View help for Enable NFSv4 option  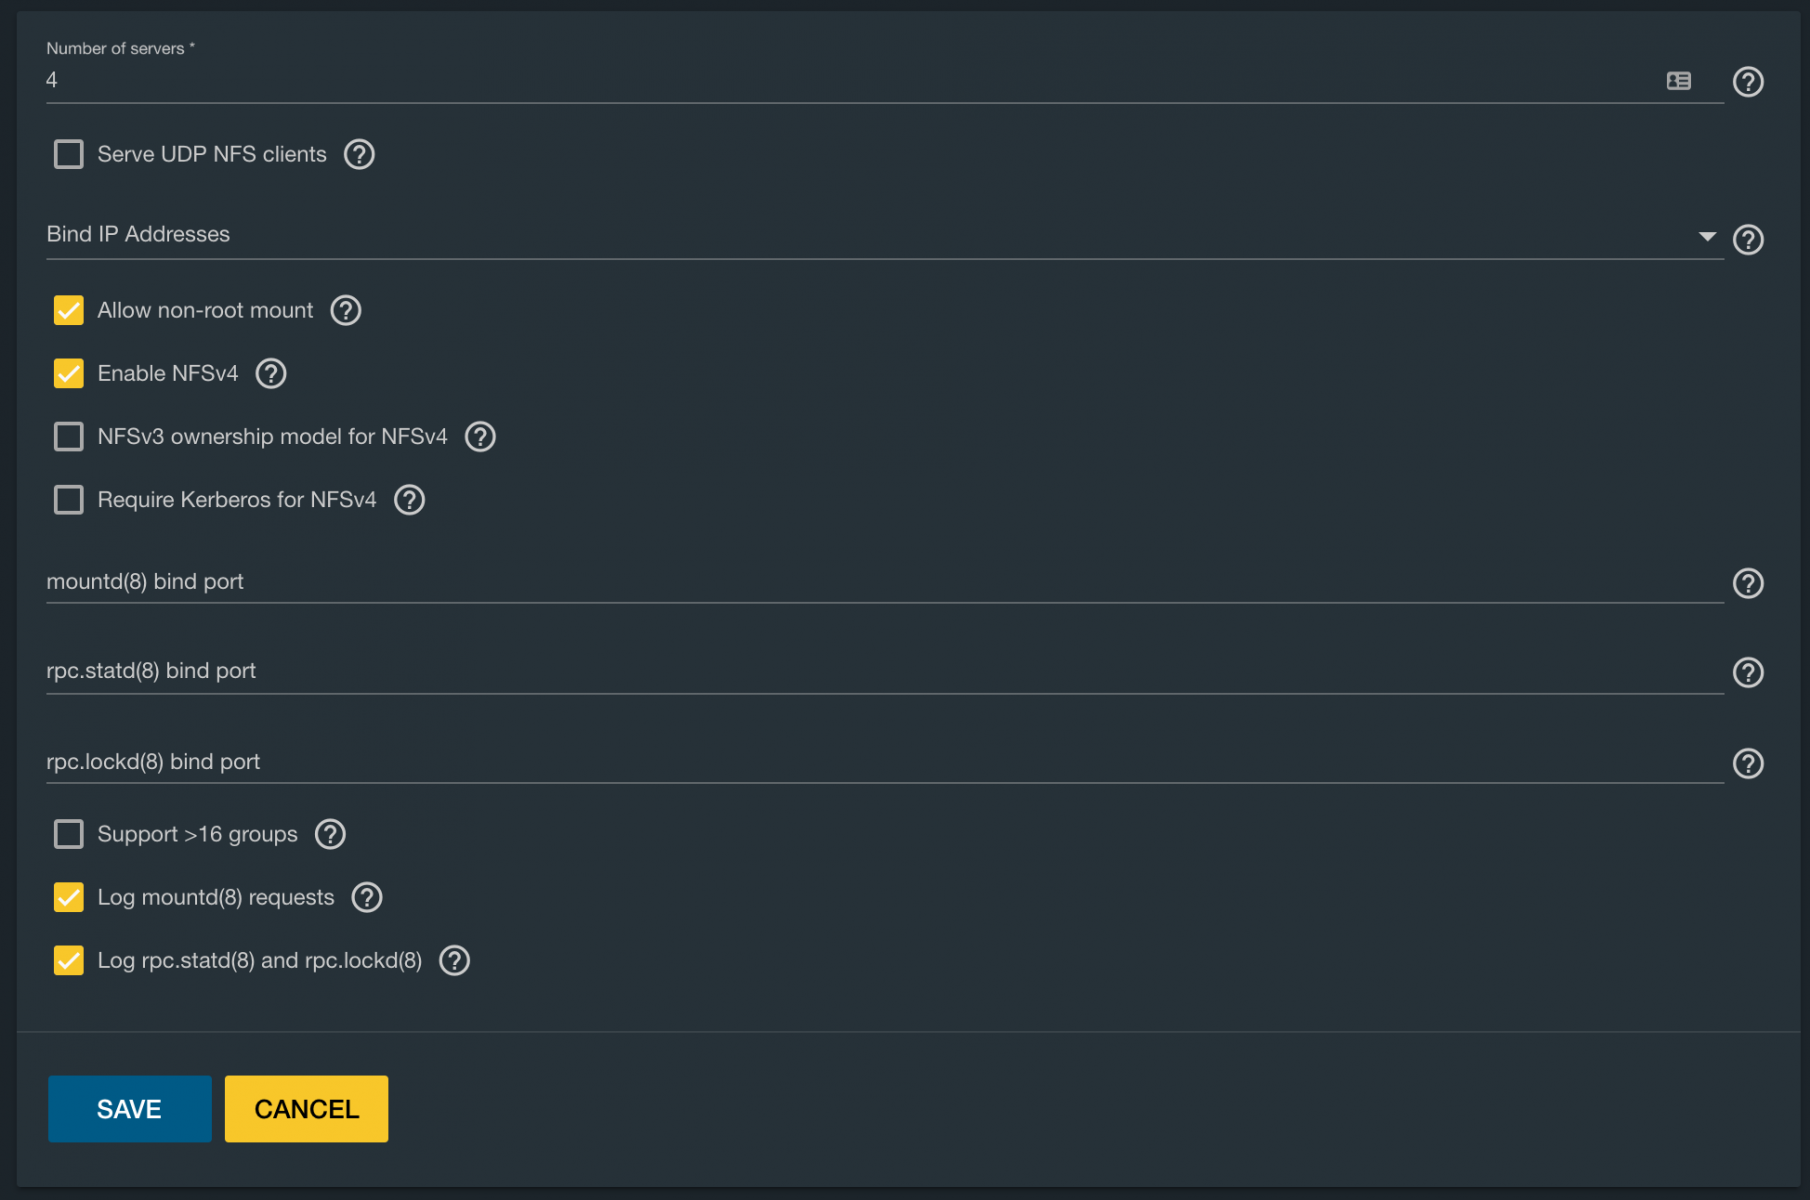tap(271, 373)
